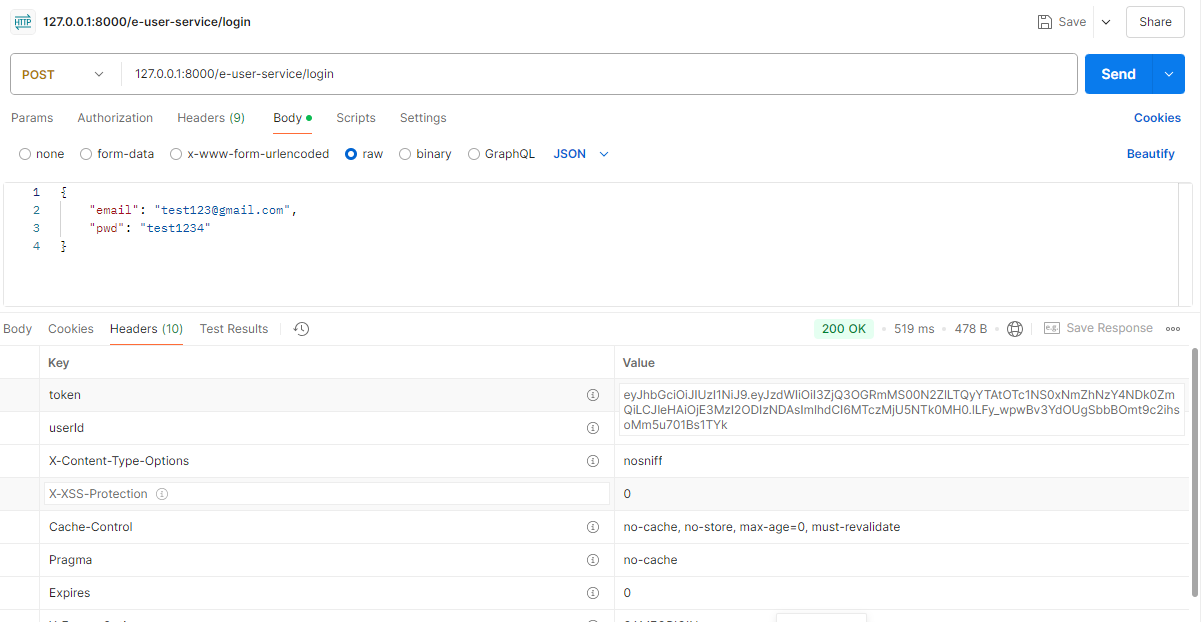The image size is (1202, 622).
Task: Expand the Send button arrow options
Action: point(1169,74)
